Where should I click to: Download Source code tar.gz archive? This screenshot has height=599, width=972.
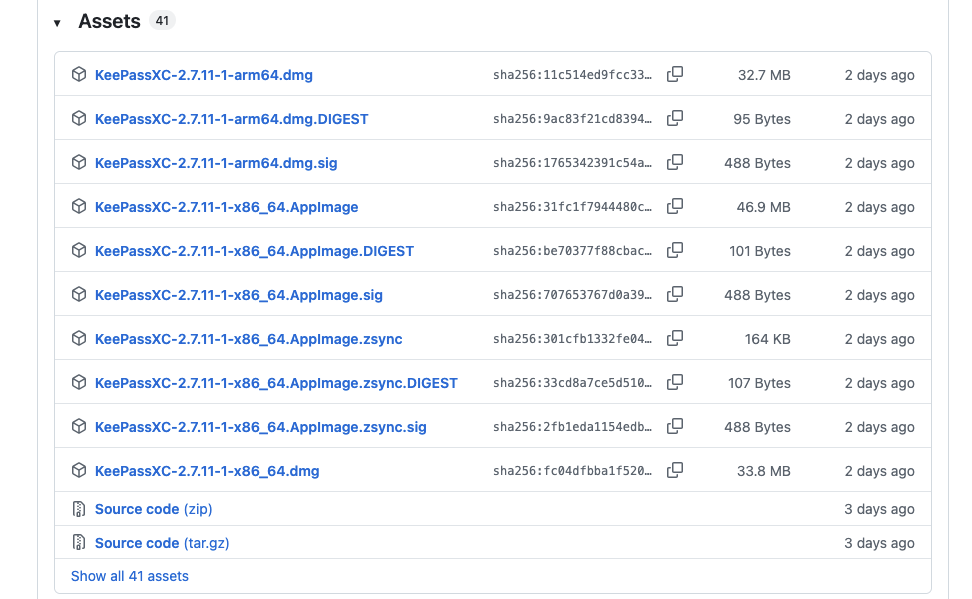click(162, 543)
